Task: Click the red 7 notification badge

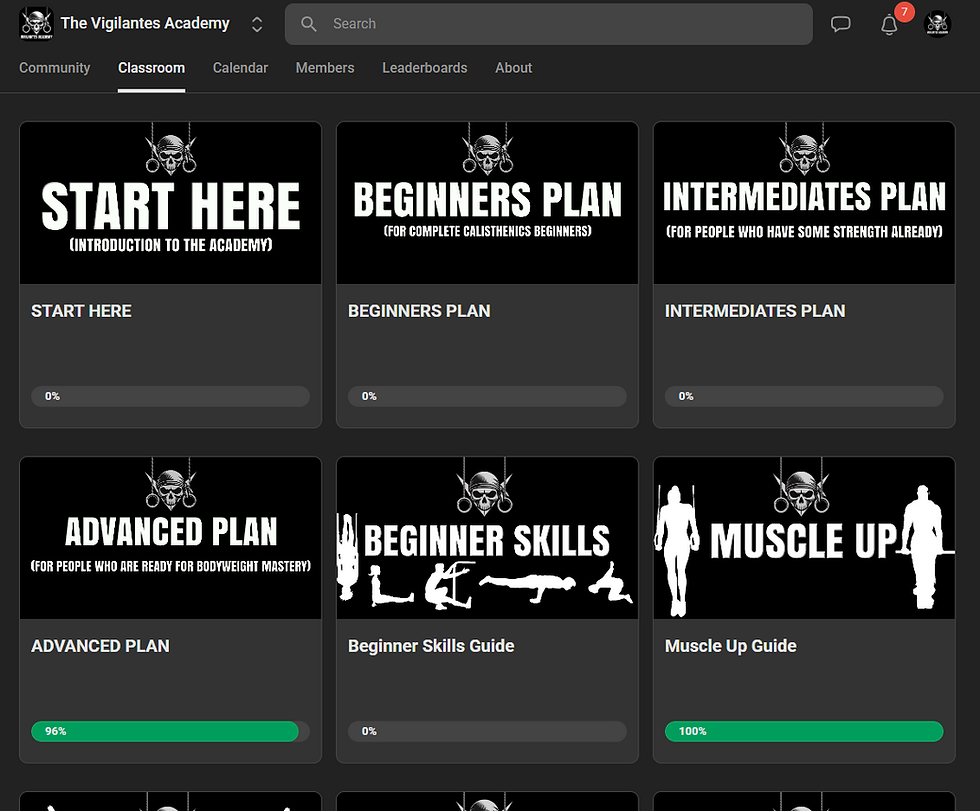Action: pos(904,12)
